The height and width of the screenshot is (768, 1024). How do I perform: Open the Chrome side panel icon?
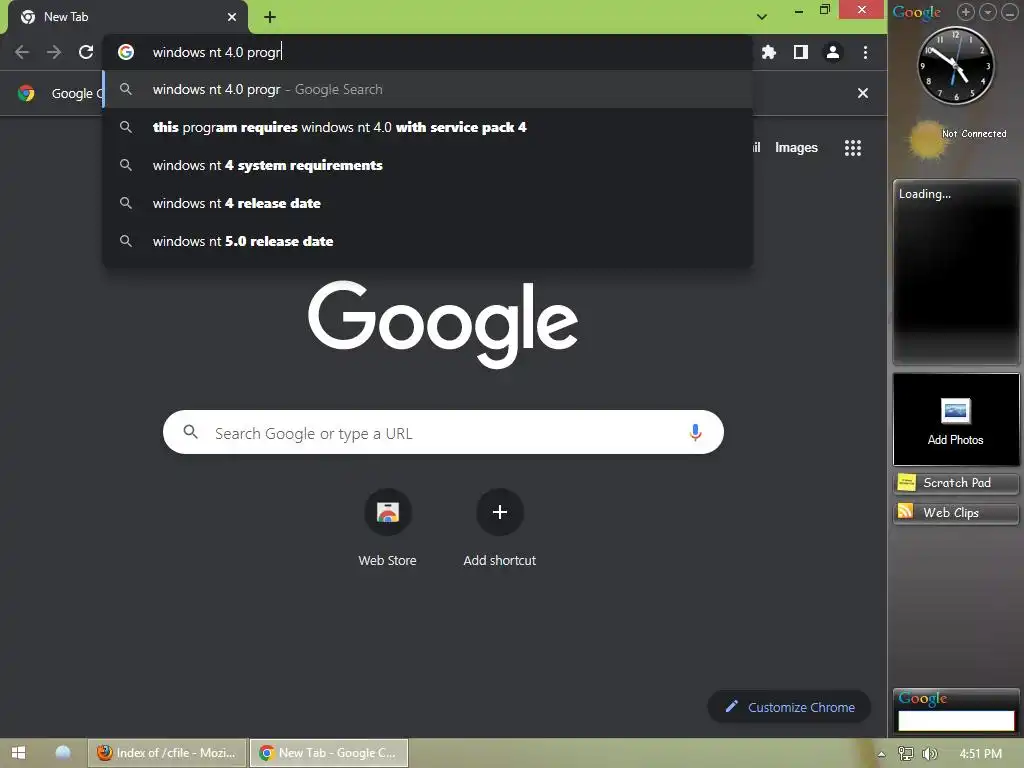801,52
